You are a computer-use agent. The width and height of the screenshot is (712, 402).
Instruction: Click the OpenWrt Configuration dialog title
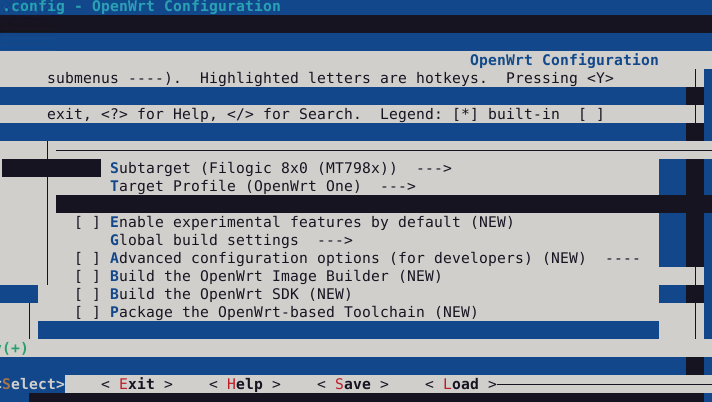coord(564,60)
